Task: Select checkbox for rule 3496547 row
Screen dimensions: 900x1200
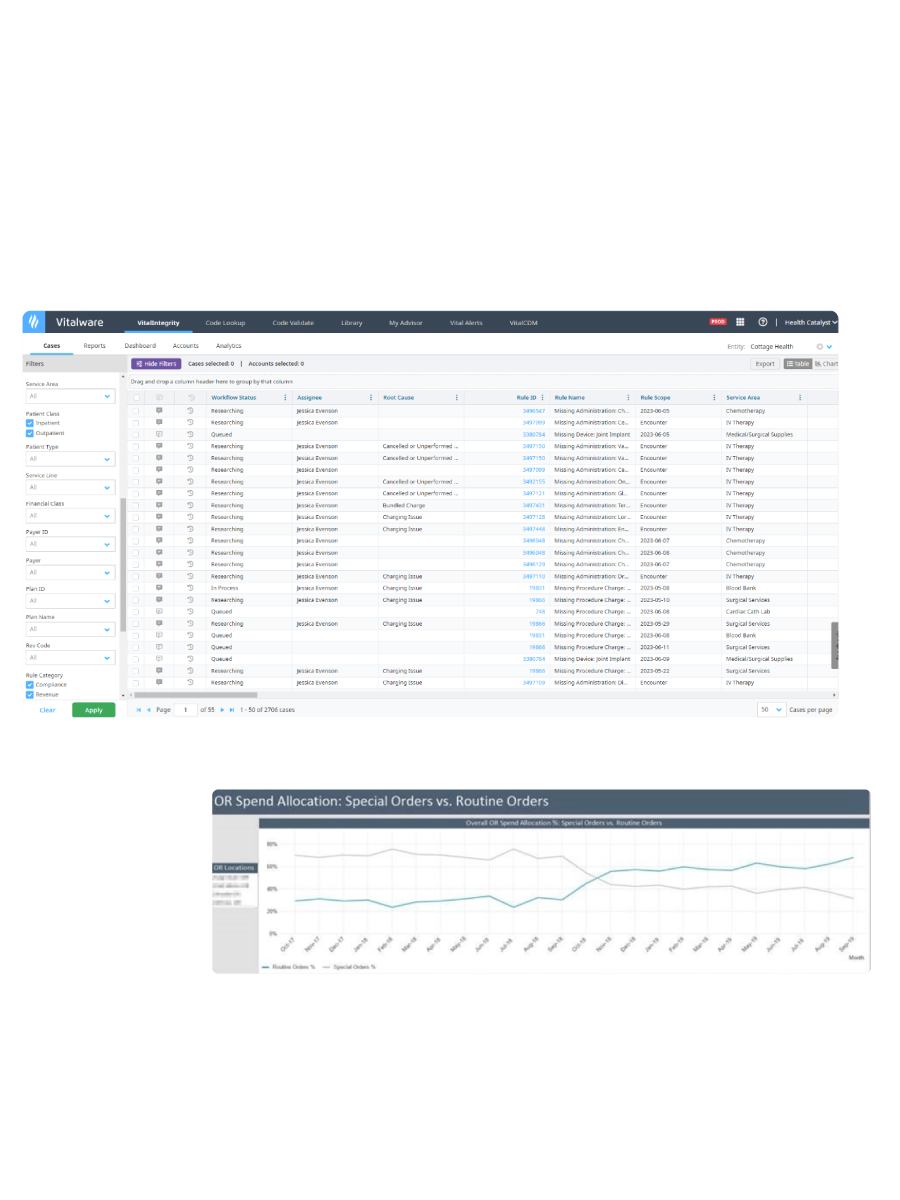Action: [137, 410]
